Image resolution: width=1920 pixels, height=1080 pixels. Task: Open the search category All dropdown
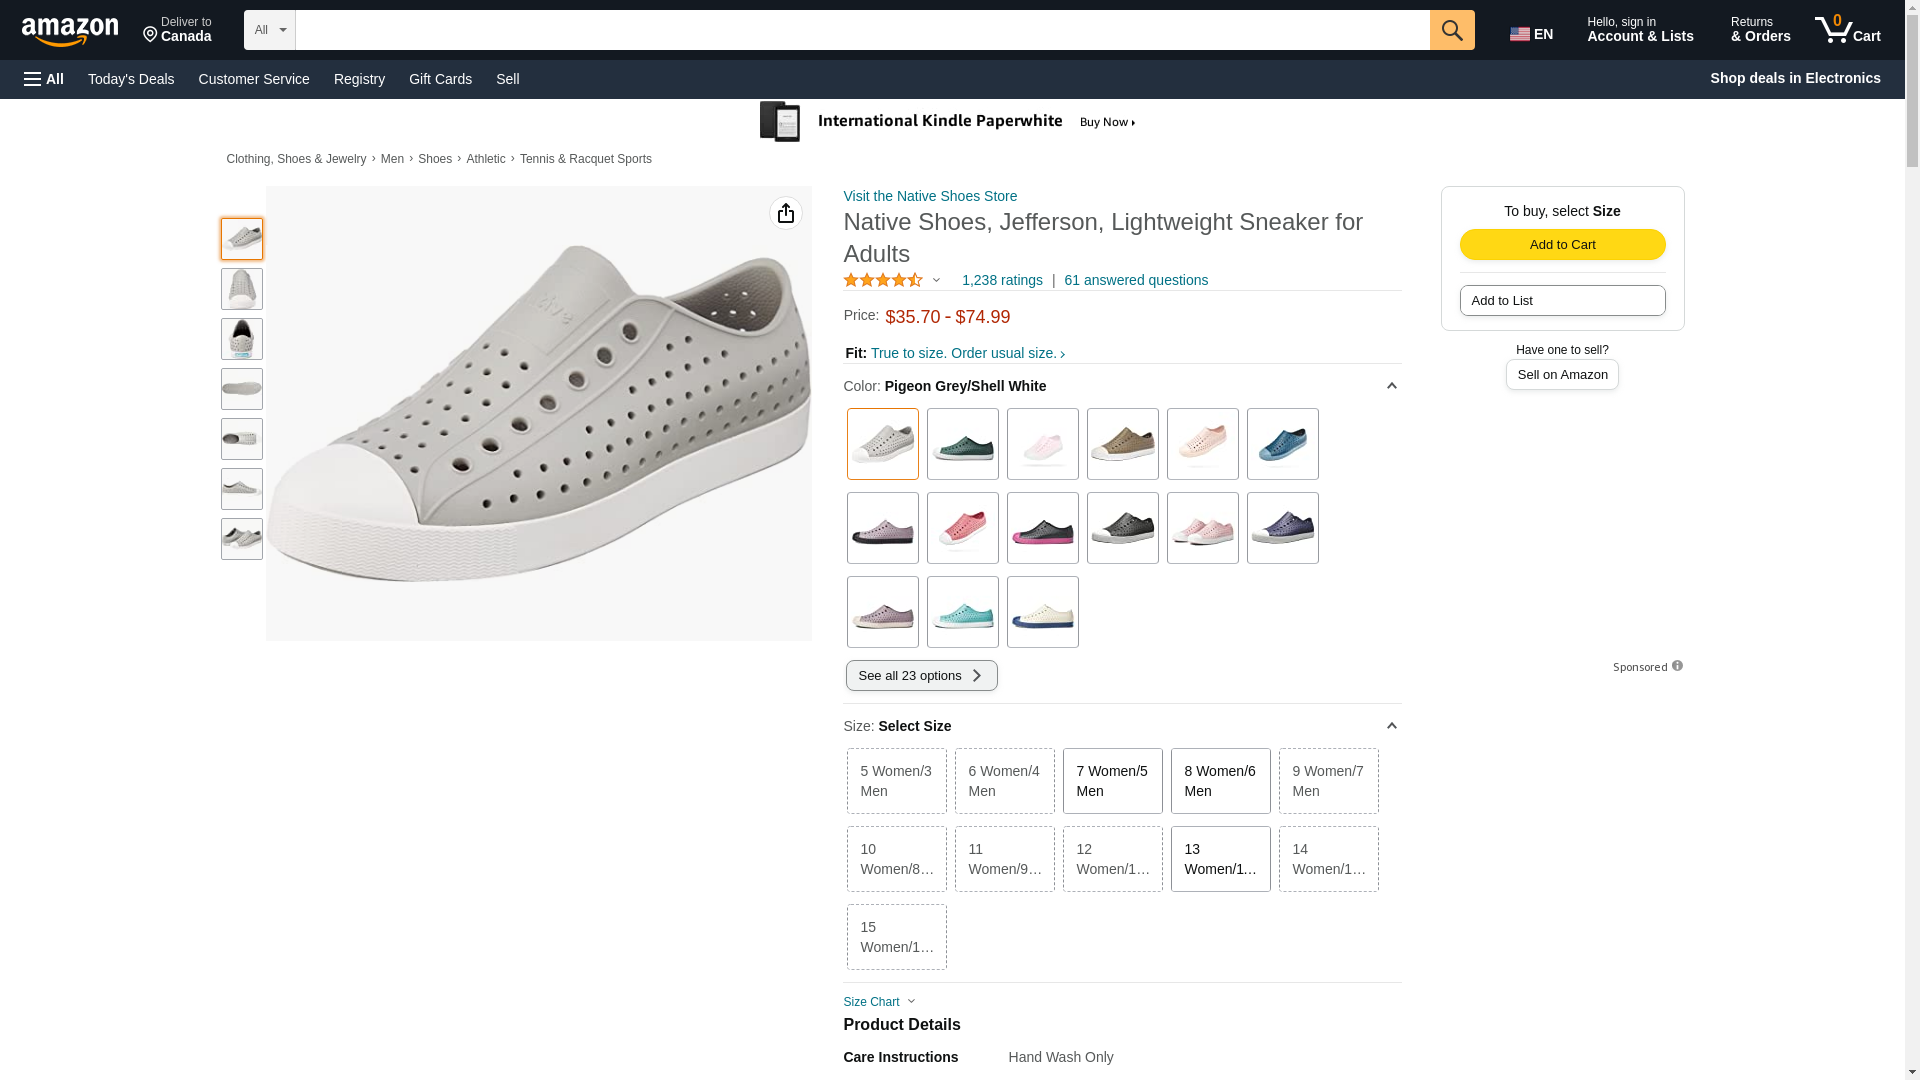click(x=270, y=30)
